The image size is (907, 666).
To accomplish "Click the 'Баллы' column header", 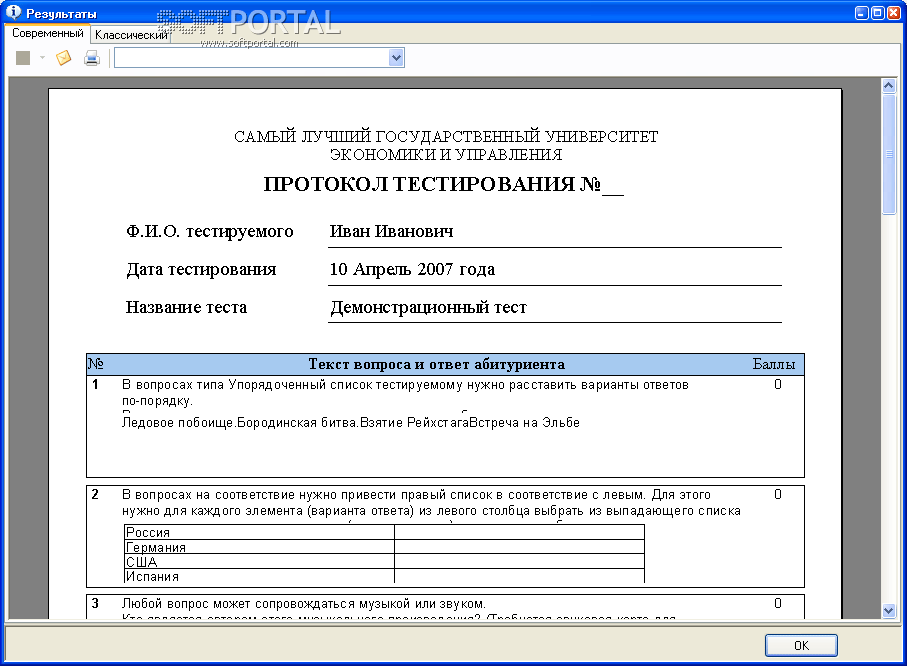I will (774, 364).
